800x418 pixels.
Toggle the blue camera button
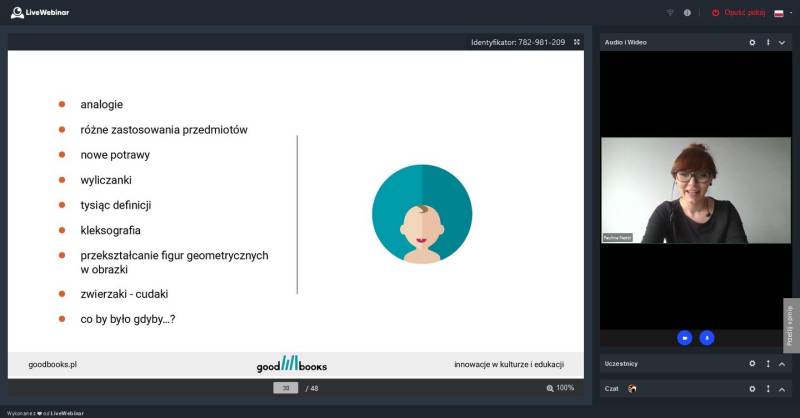coord(685,338)
